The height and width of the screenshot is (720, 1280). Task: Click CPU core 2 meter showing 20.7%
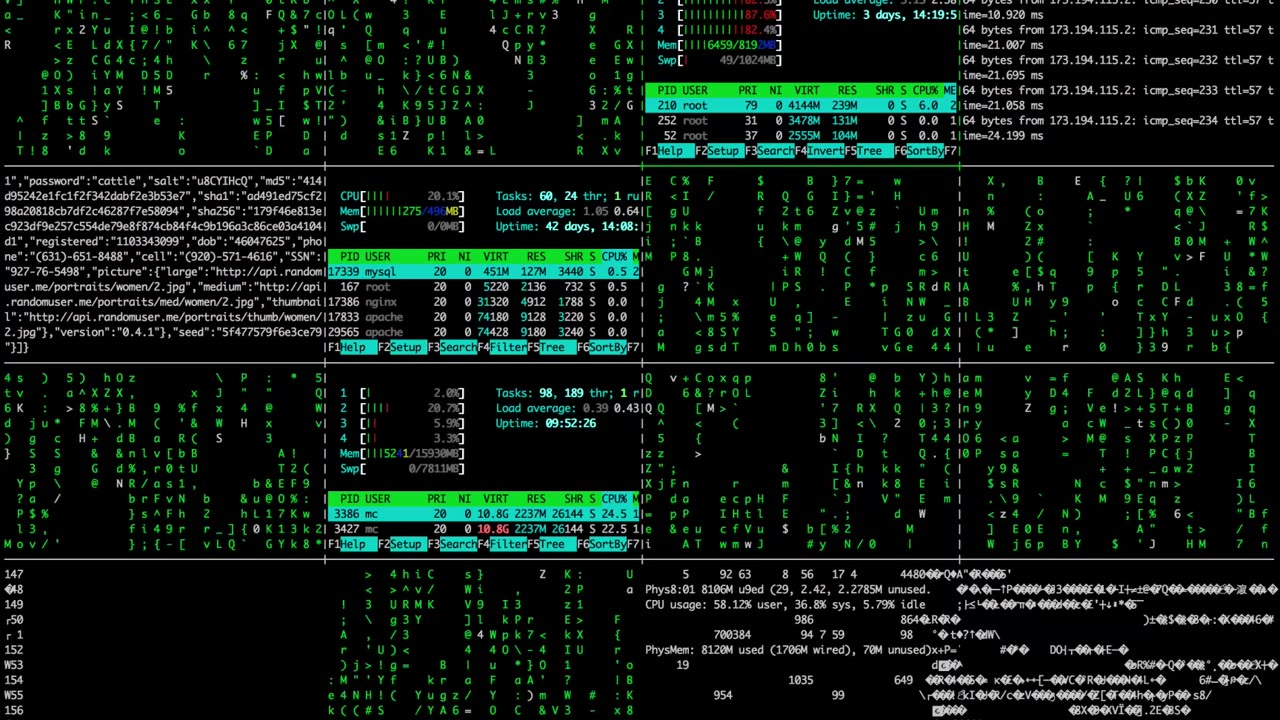pyautogui.click(x=402, y=408)
